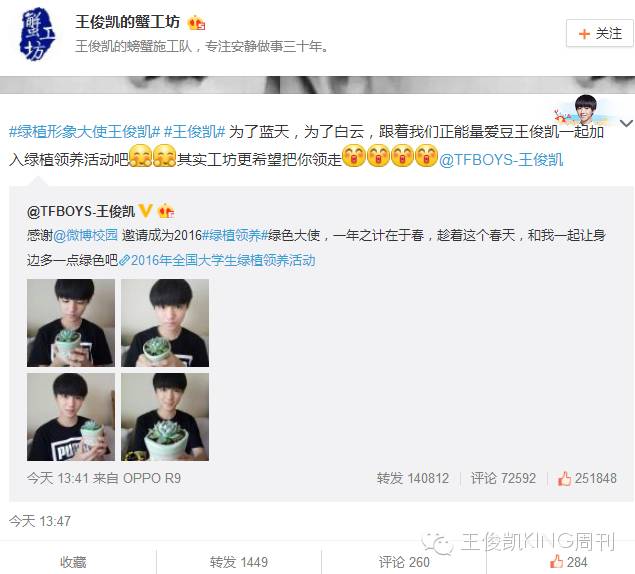This screenshot has width=635, height=574.
Task: View the bottom-right photo with large succulent
Action: coord(165,417)
